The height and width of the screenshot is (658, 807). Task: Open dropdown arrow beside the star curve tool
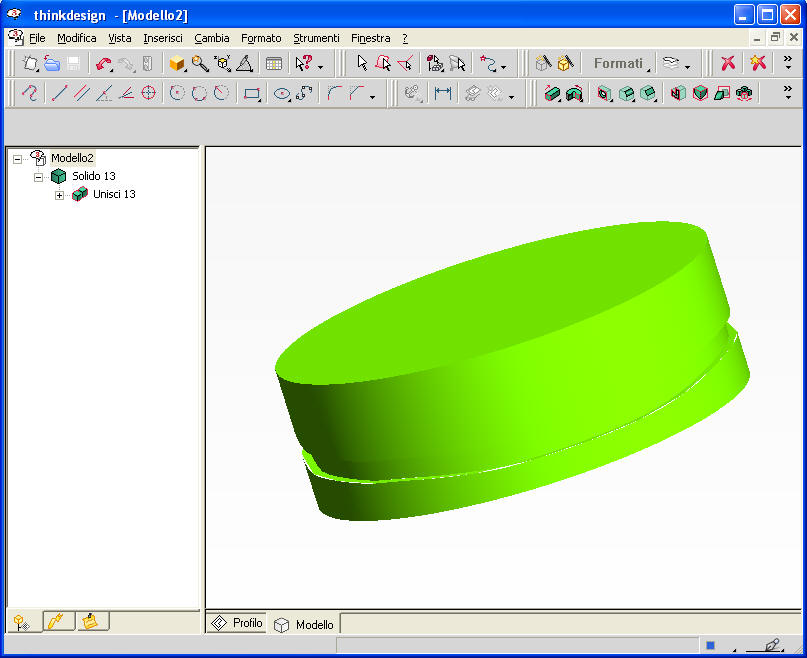point(503,67)
